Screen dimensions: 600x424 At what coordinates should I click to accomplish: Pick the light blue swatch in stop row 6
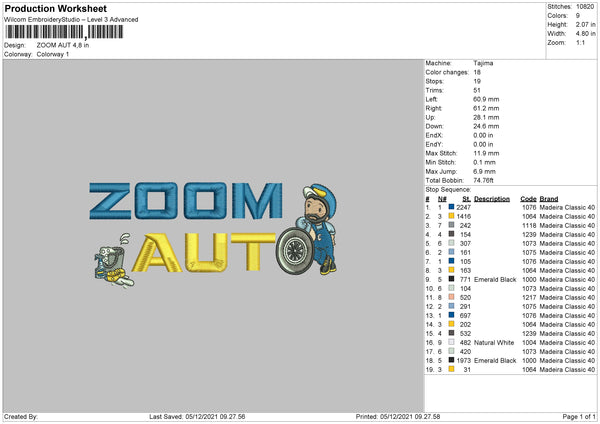coord(452,252)
